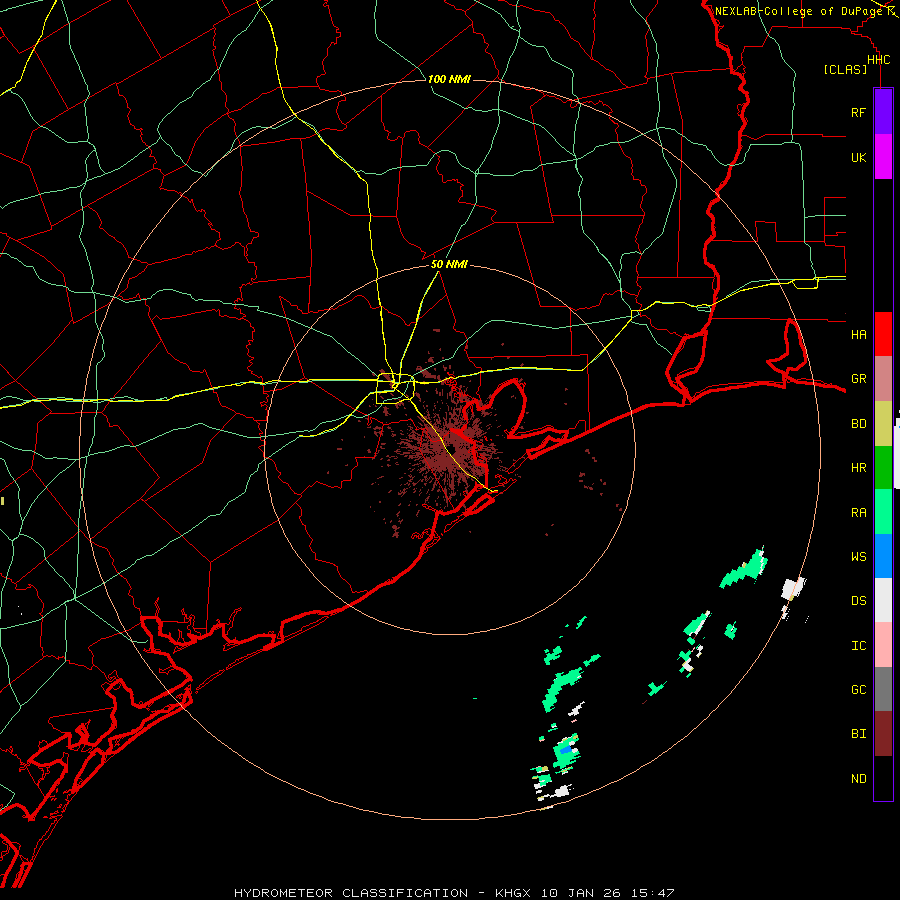Click the RF legend label

click(x=858, y=112)
